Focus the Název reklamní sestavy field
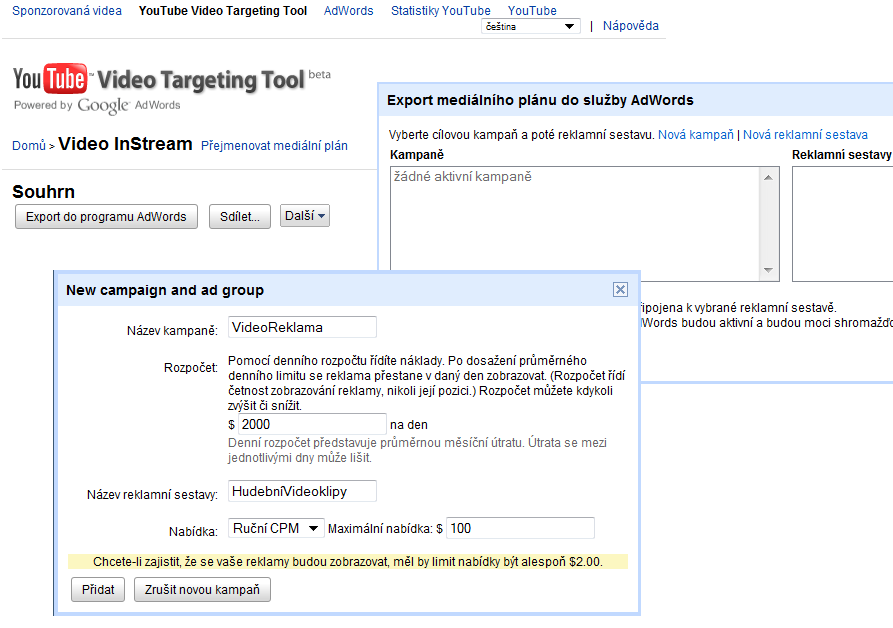 [x=302, y=491]
